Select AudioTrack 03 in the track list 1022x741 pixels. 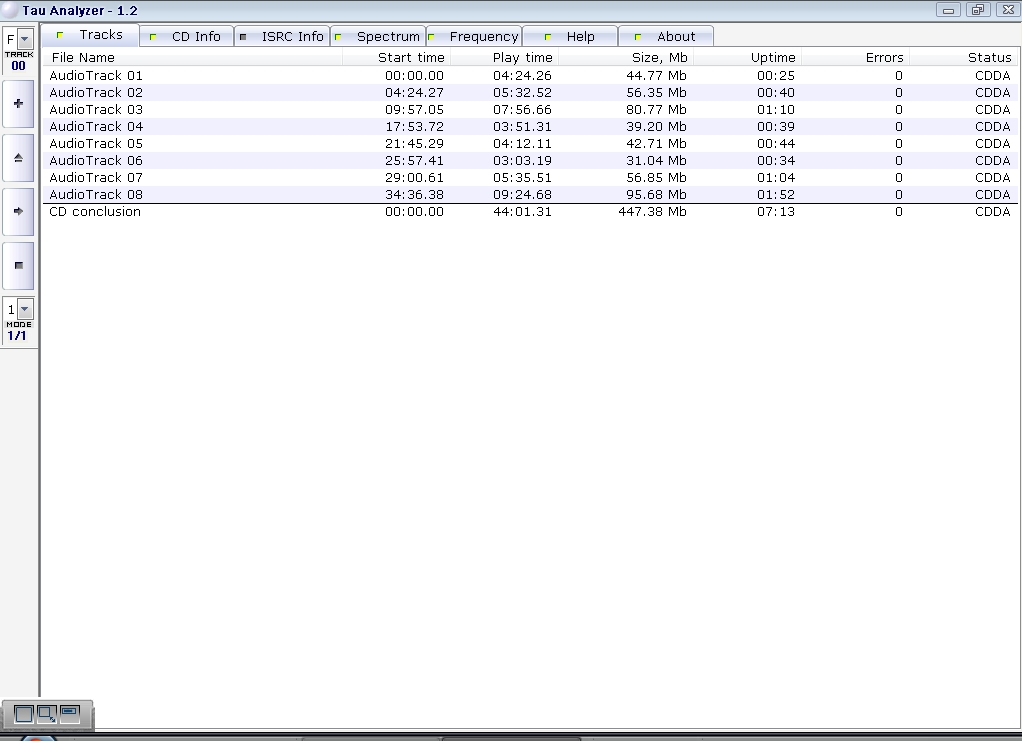[x=96, y=110]
